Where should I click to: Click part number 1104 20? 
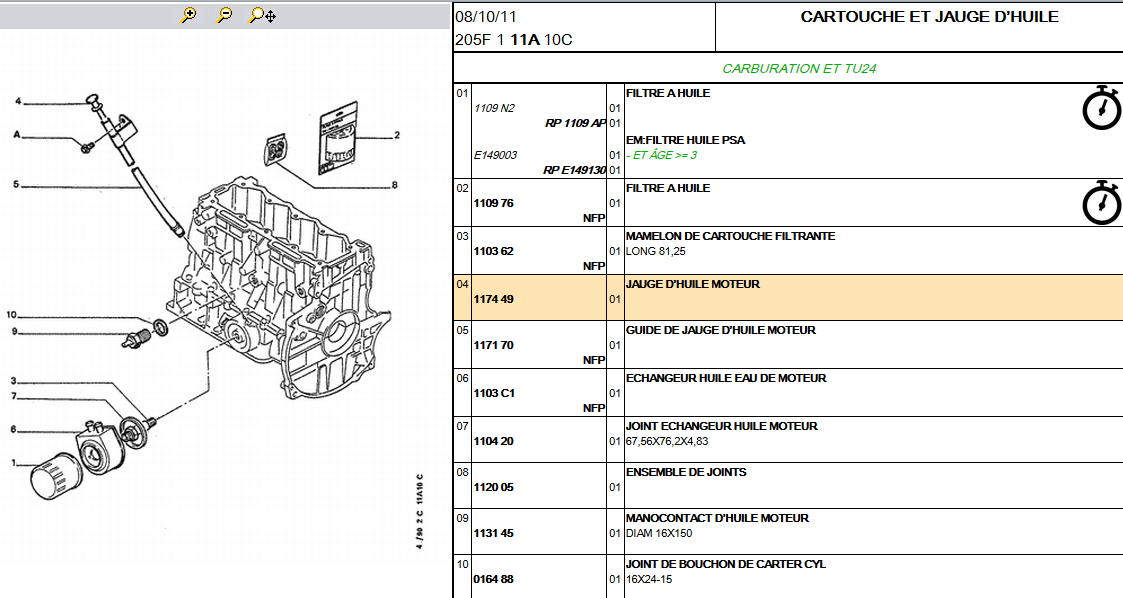click(x=493, y=441)
